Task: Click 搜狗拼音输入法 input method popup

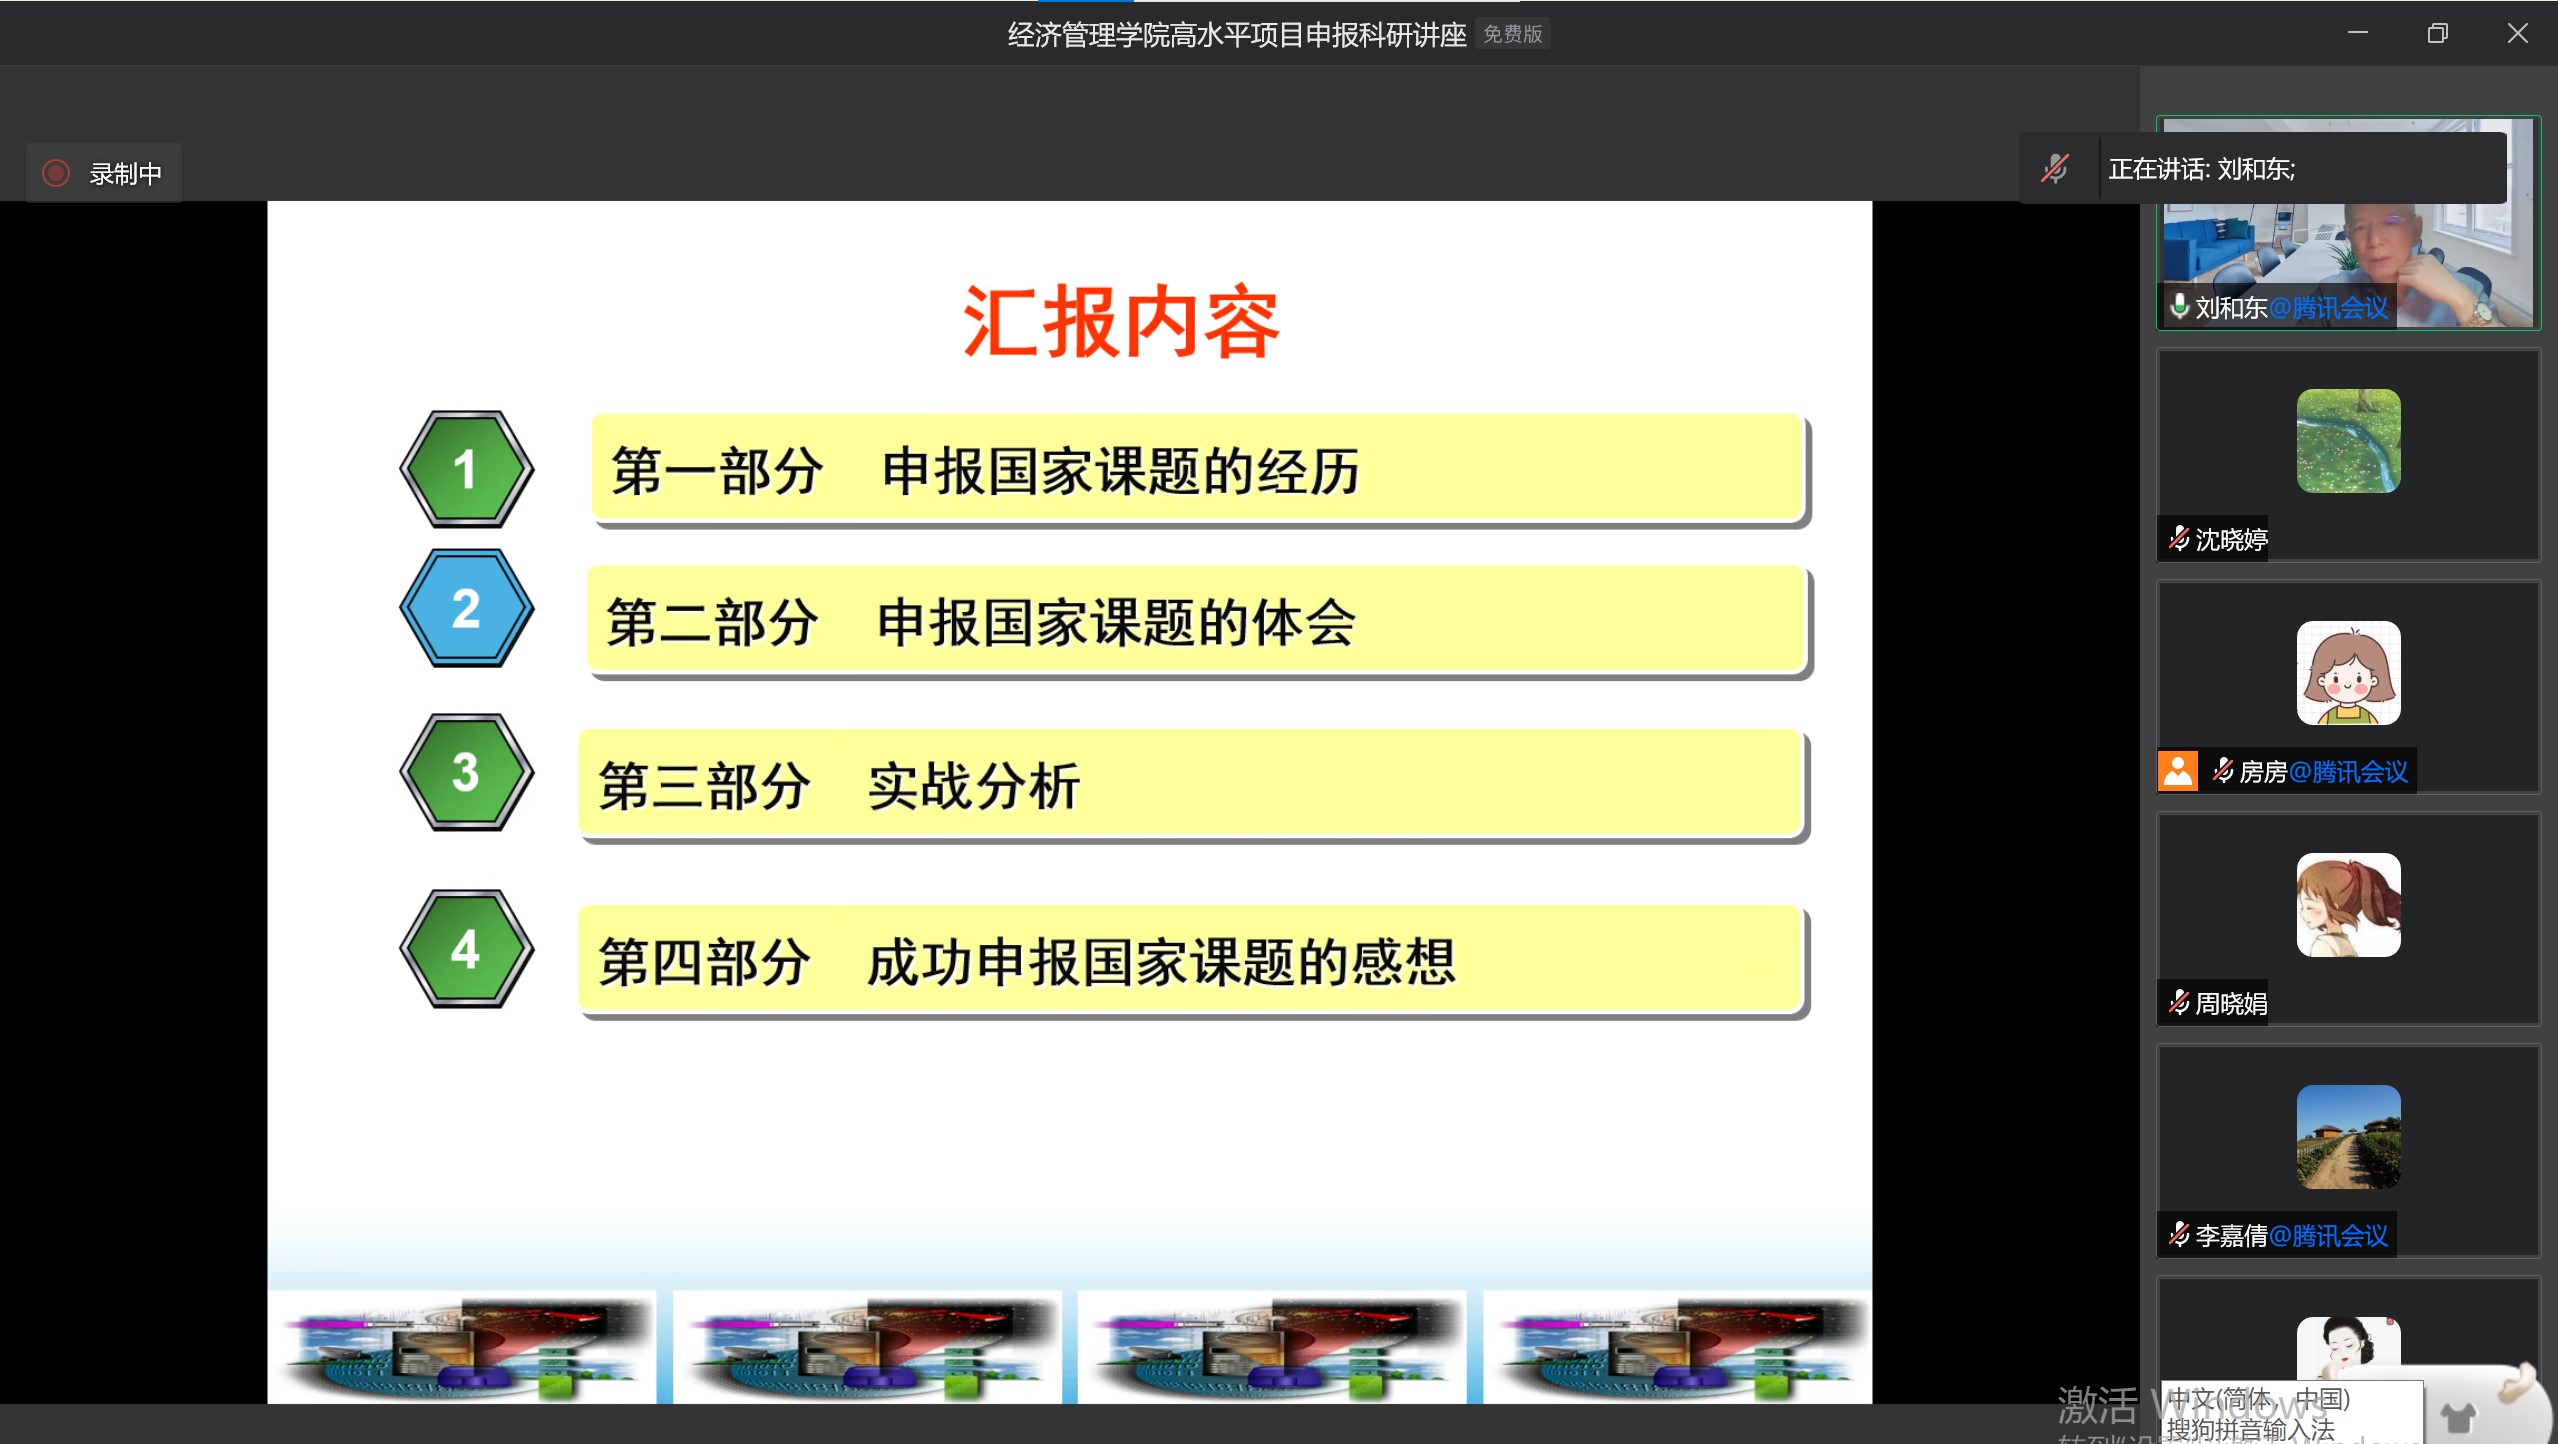Action: (x=2250, y=1429)
